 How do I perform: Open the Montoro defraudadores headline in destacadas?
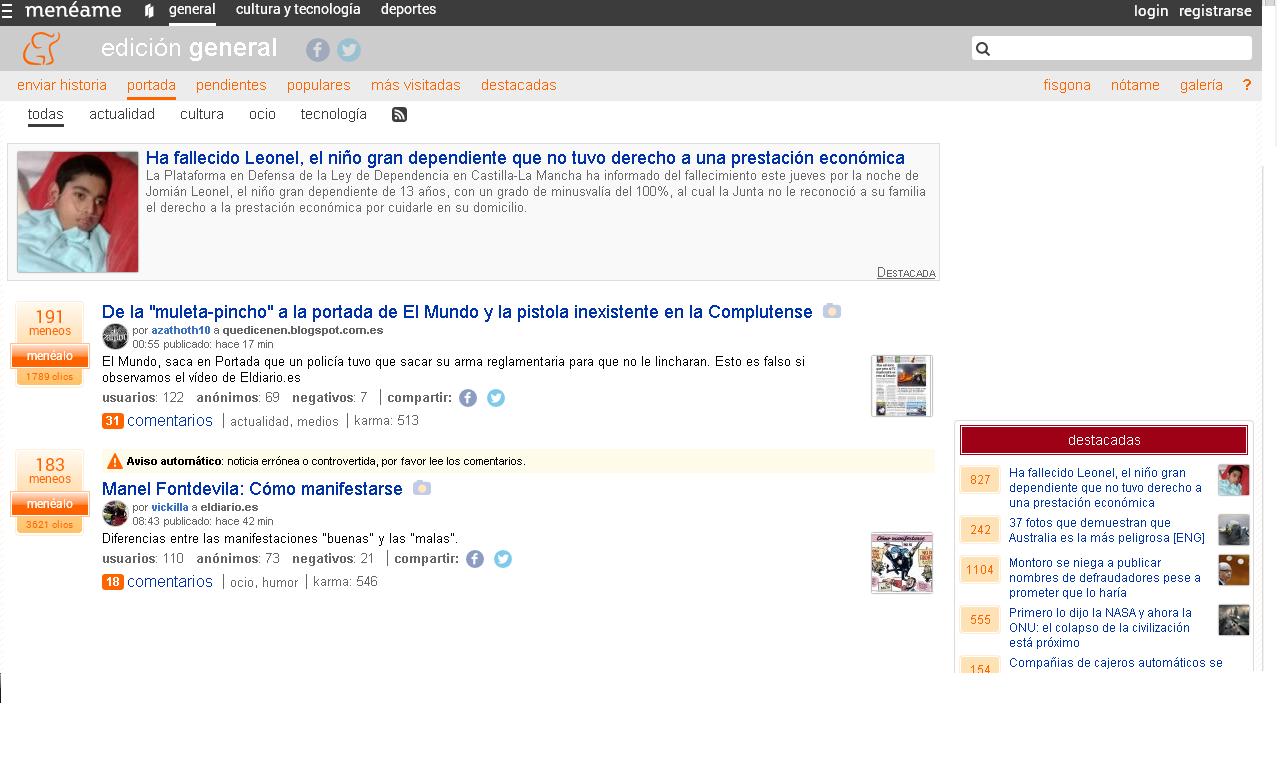pos(1104,577)
